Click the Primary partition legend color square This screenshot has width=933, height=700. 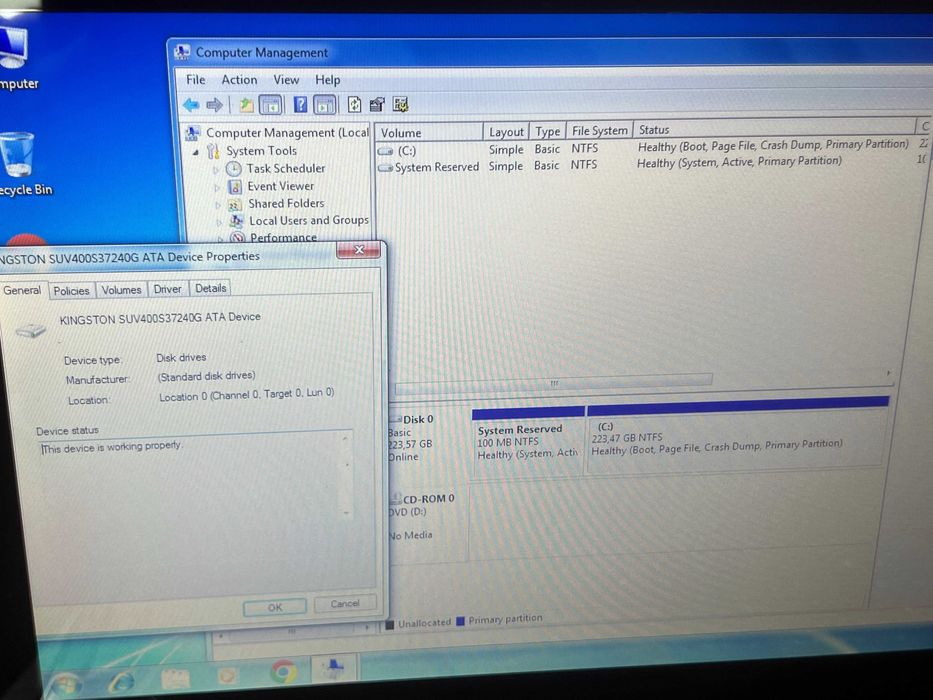point(461,622)
